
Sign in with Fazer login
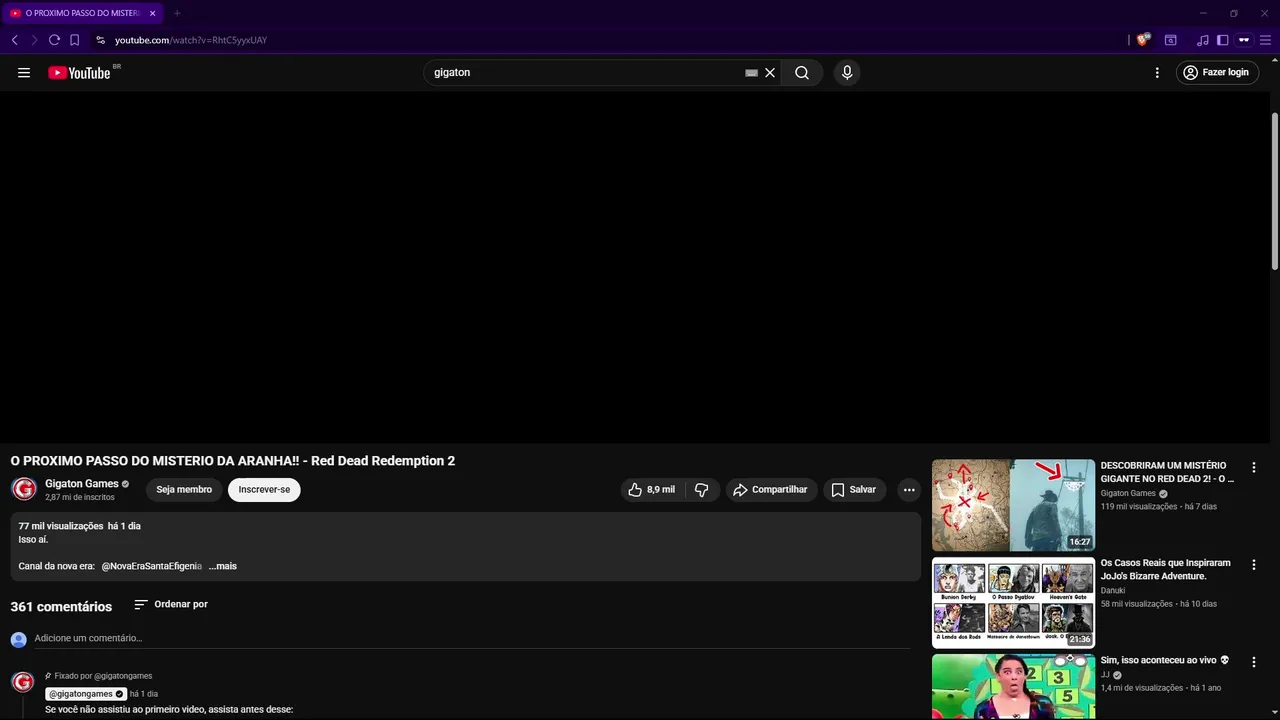1217,72
